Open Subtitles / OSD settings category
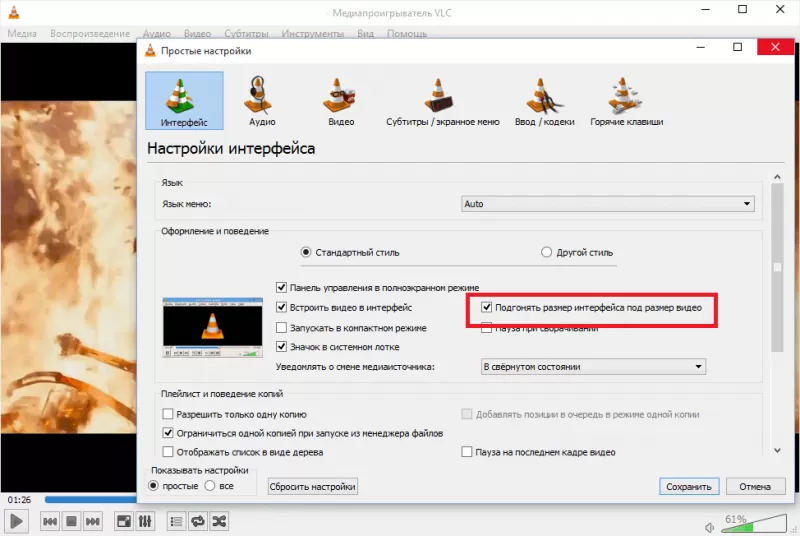 click(x=442, y=101)
